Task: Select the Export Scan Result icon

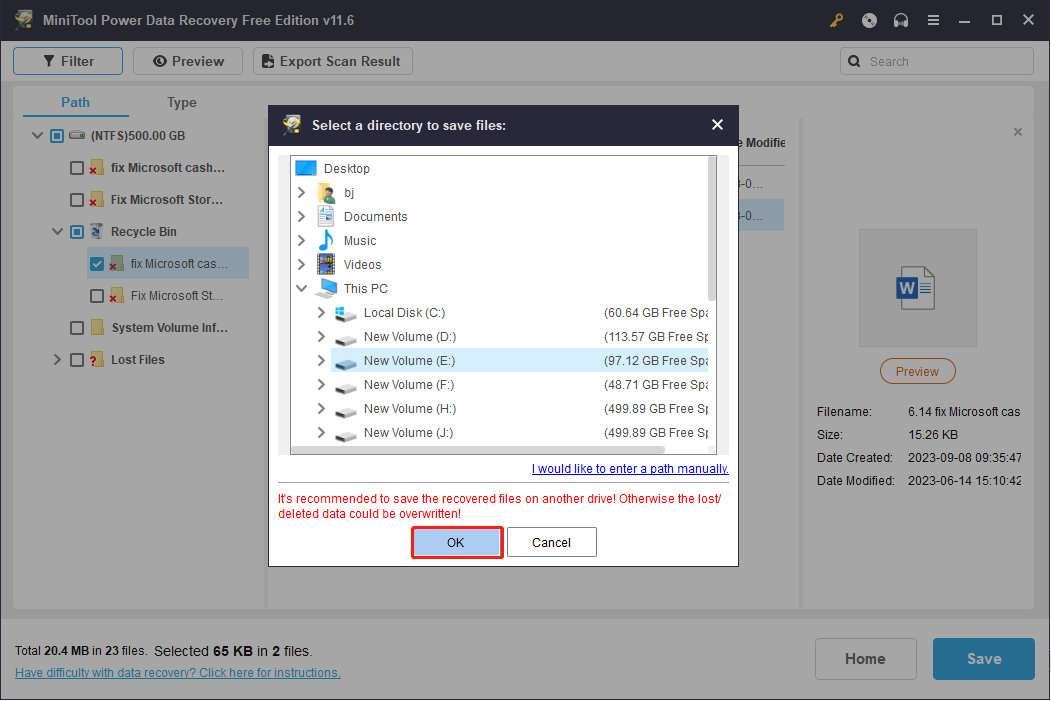Action: [x=267, y=61]
